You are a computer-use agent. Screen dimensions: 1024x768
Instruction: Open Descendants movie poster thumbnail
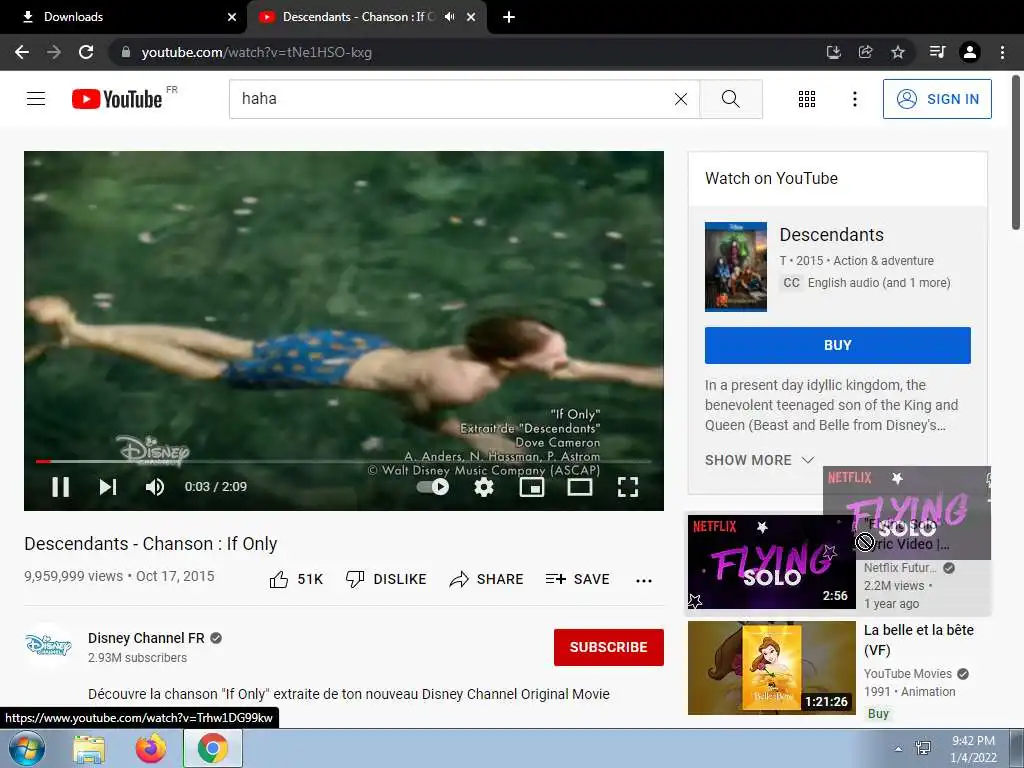pos(735,266)
